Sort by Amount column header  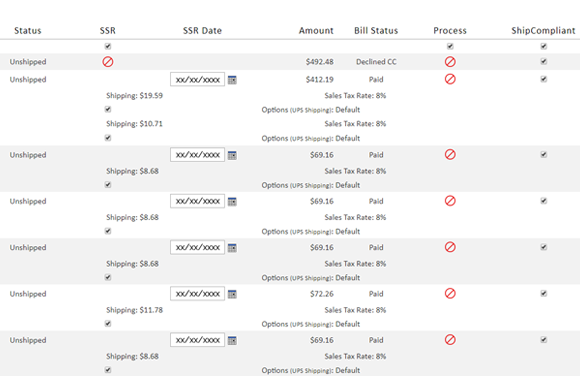point(316,31)
